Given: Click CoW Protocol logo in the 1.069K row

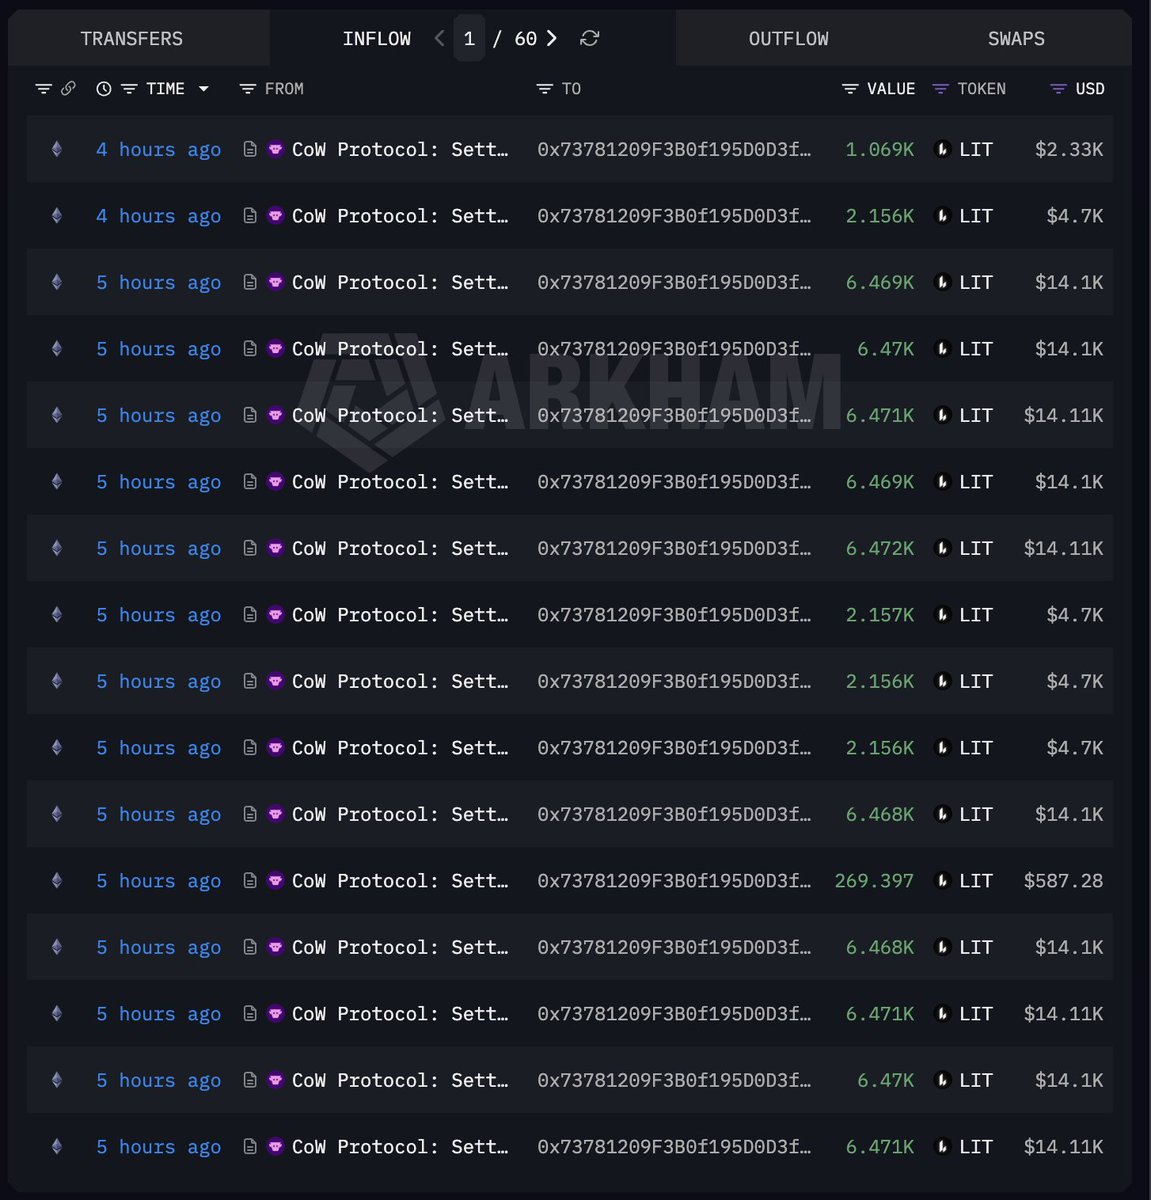Looking at the screenshot, I should pyautogui.click(x=276, y=149).
